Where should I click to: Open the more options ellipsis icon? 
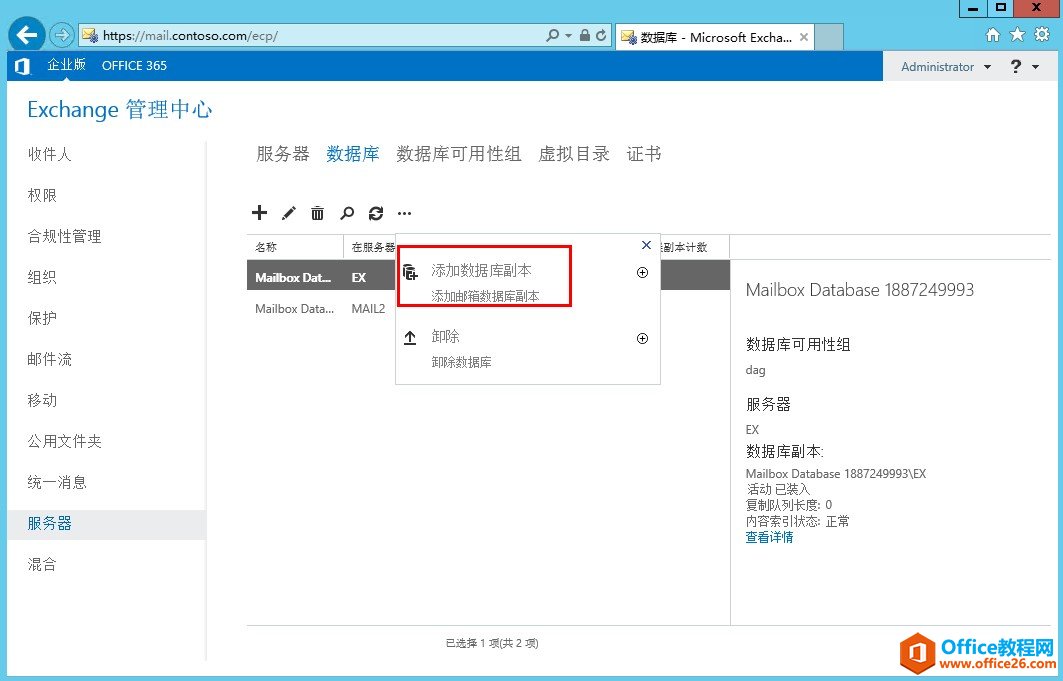coord(404,212)
